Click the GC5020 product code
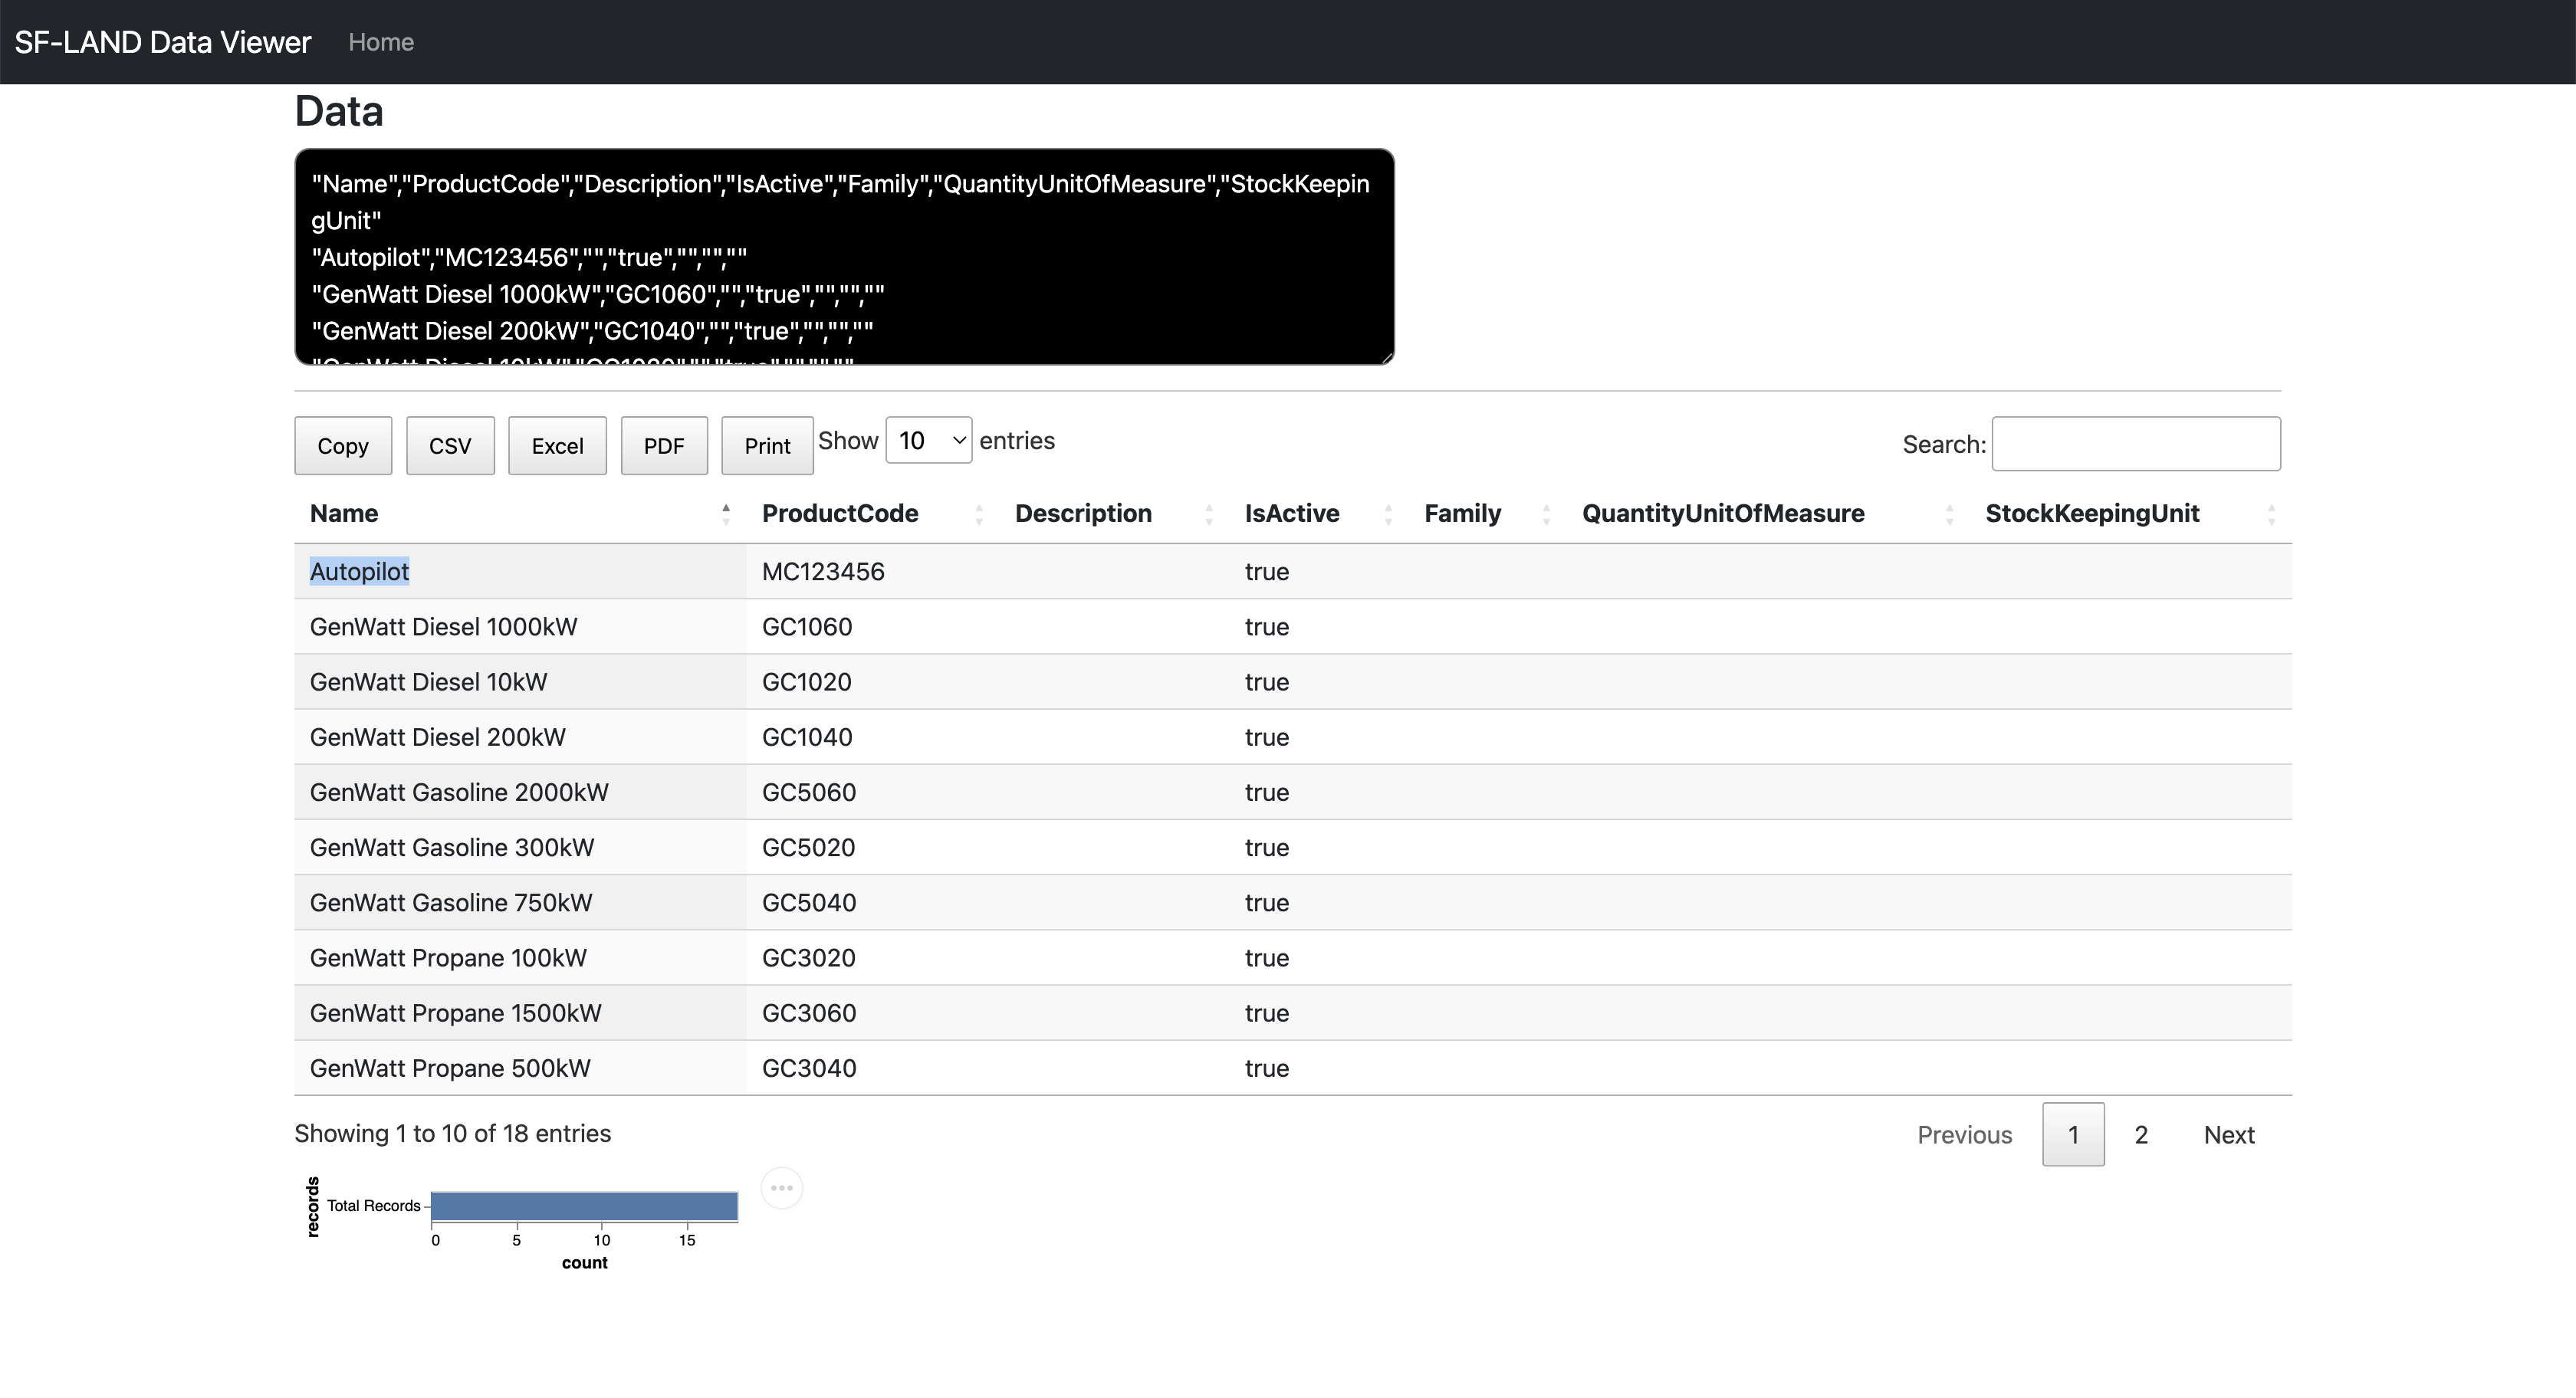The width and height of the screenshot is (2576, 1398). click(x=808, y=847)
